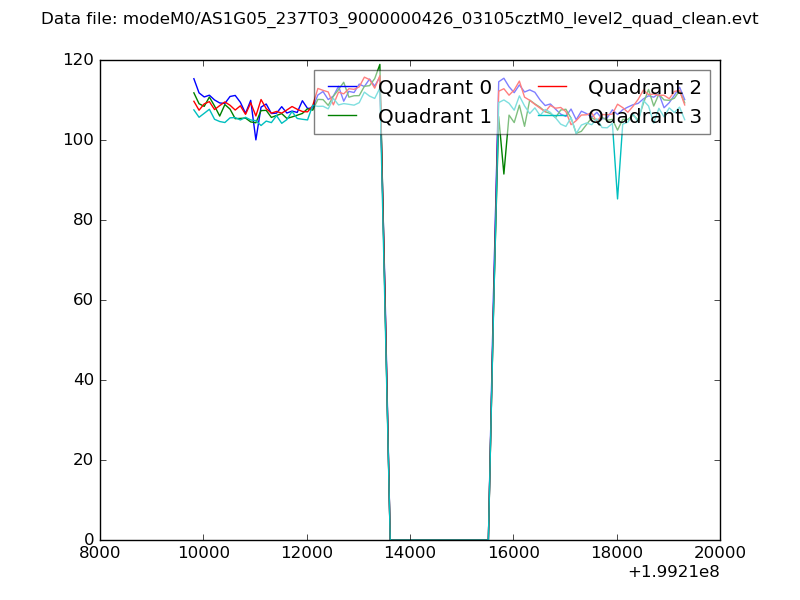Screen dimensions: 800x600
Task: Click the x-axis tick label 20000
Action: point(719,553)
